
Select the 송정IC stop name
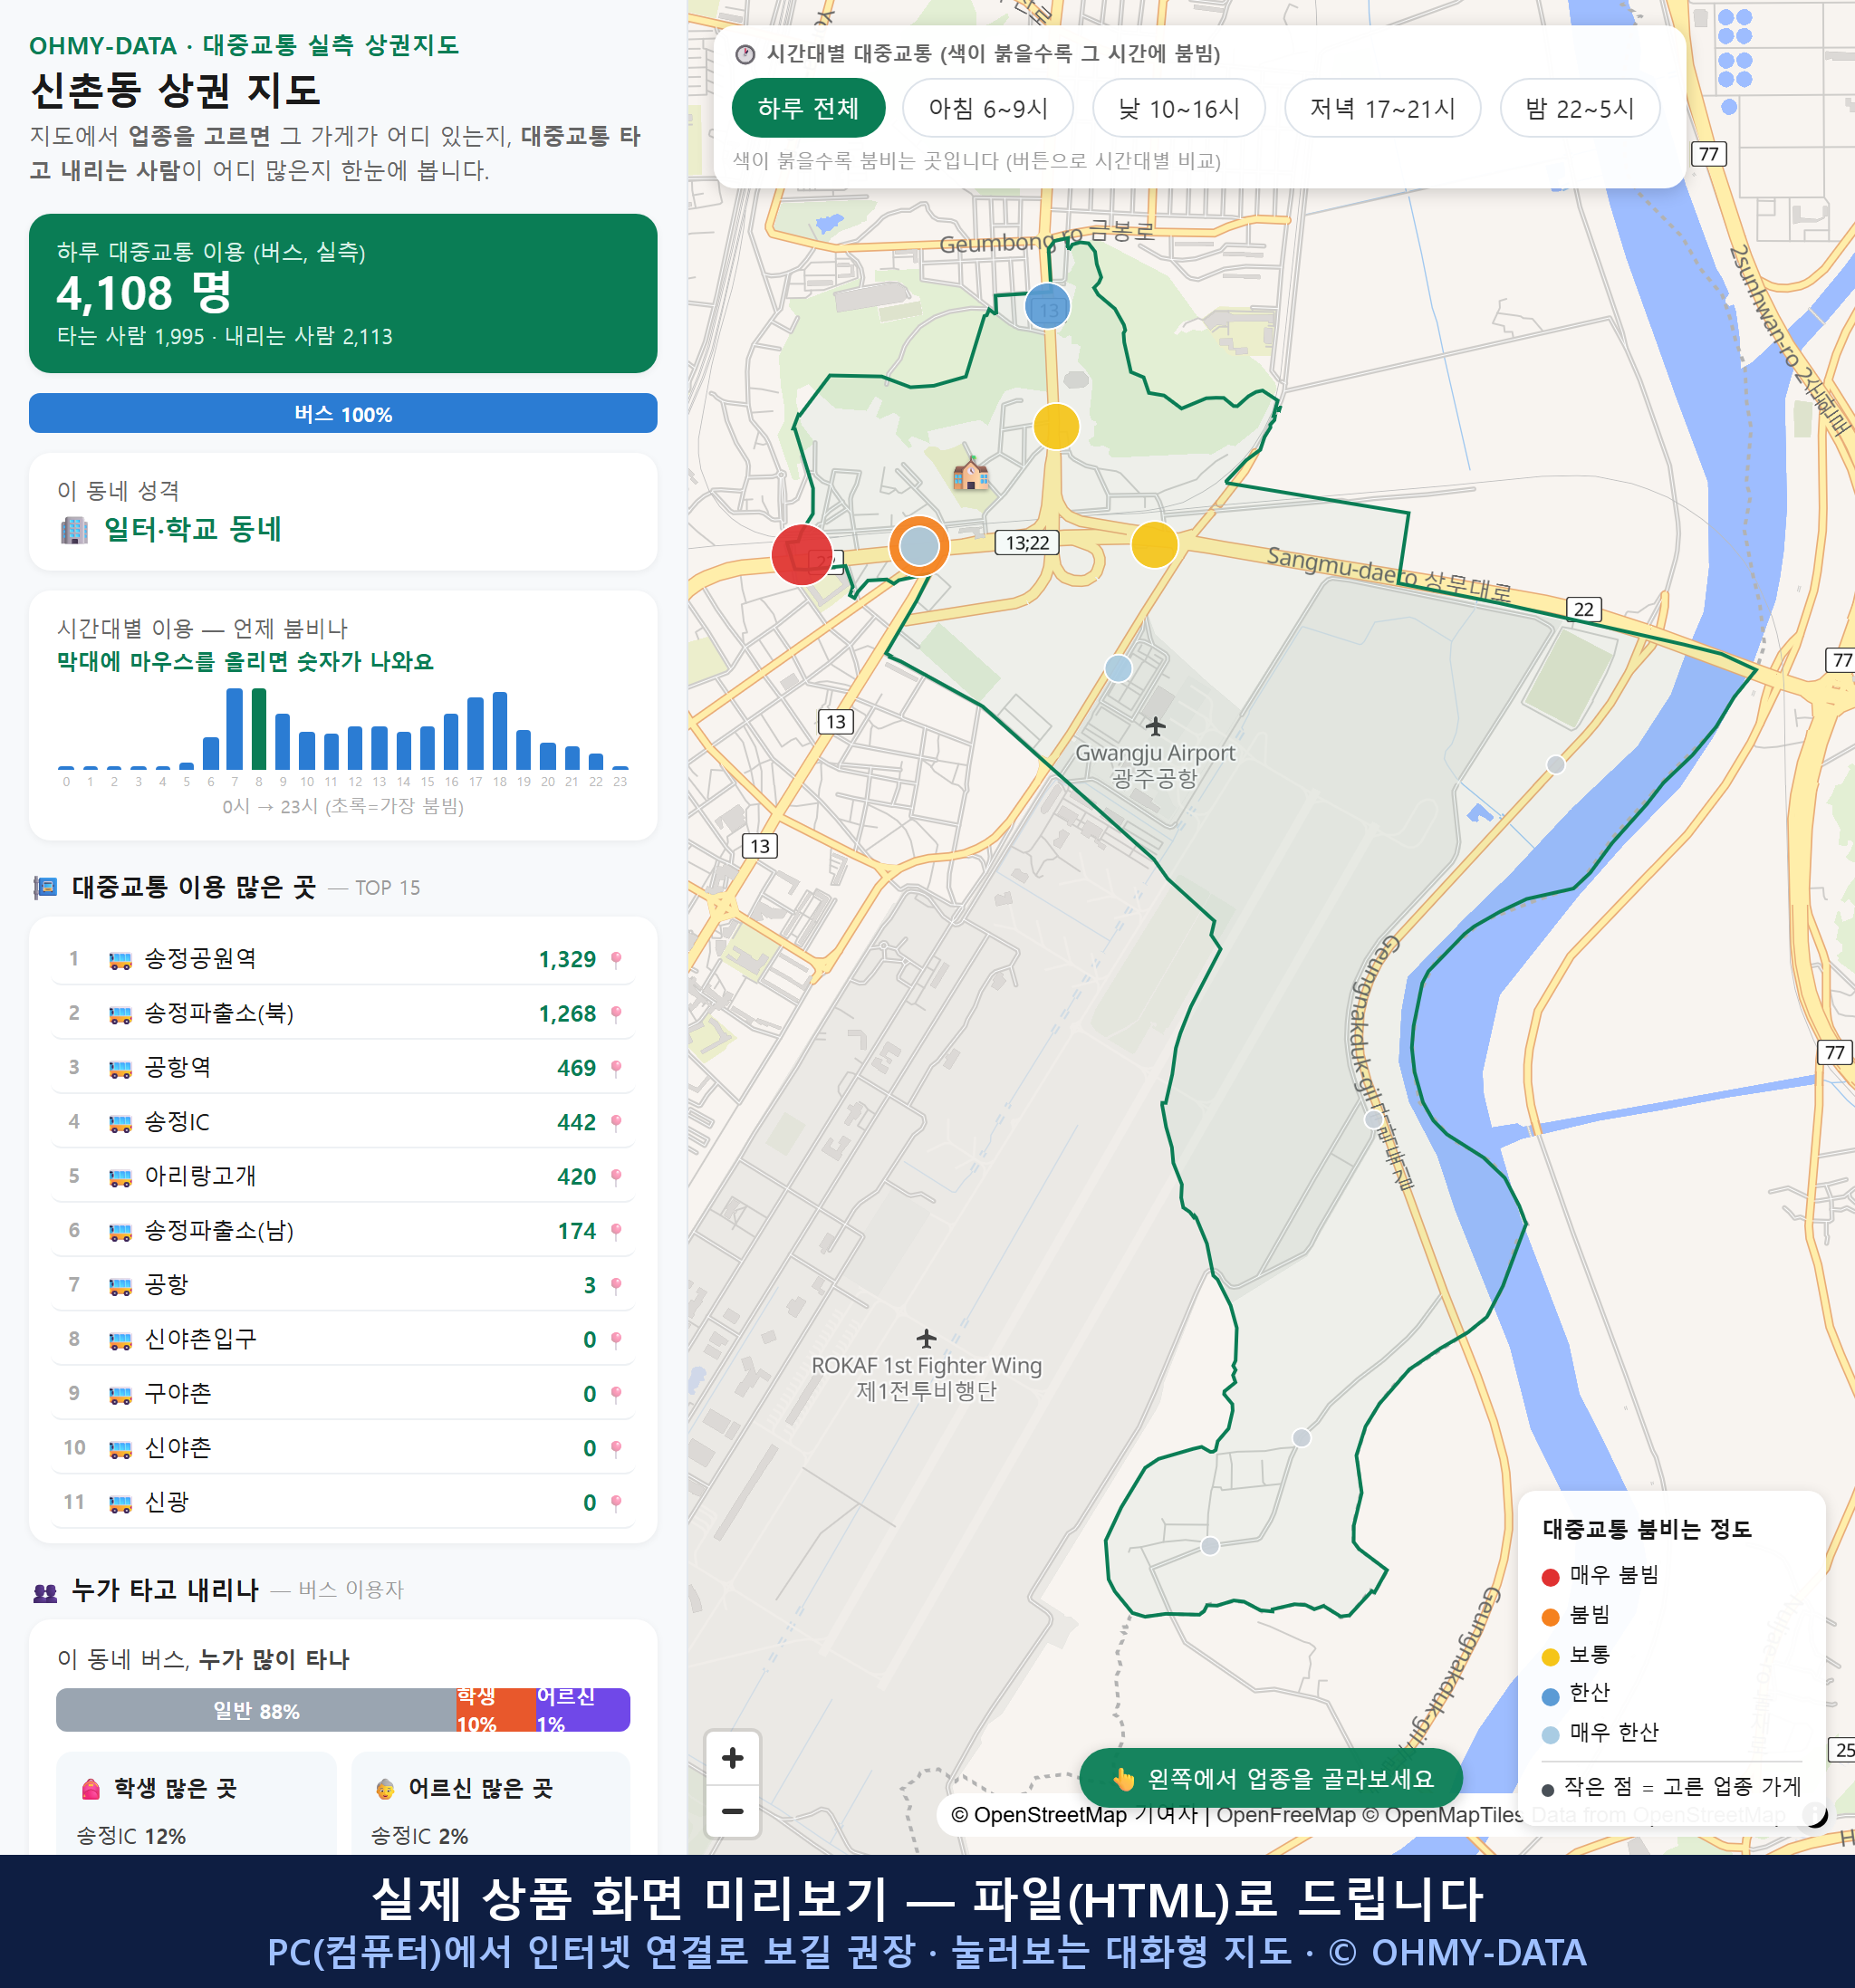point(177,1122)
